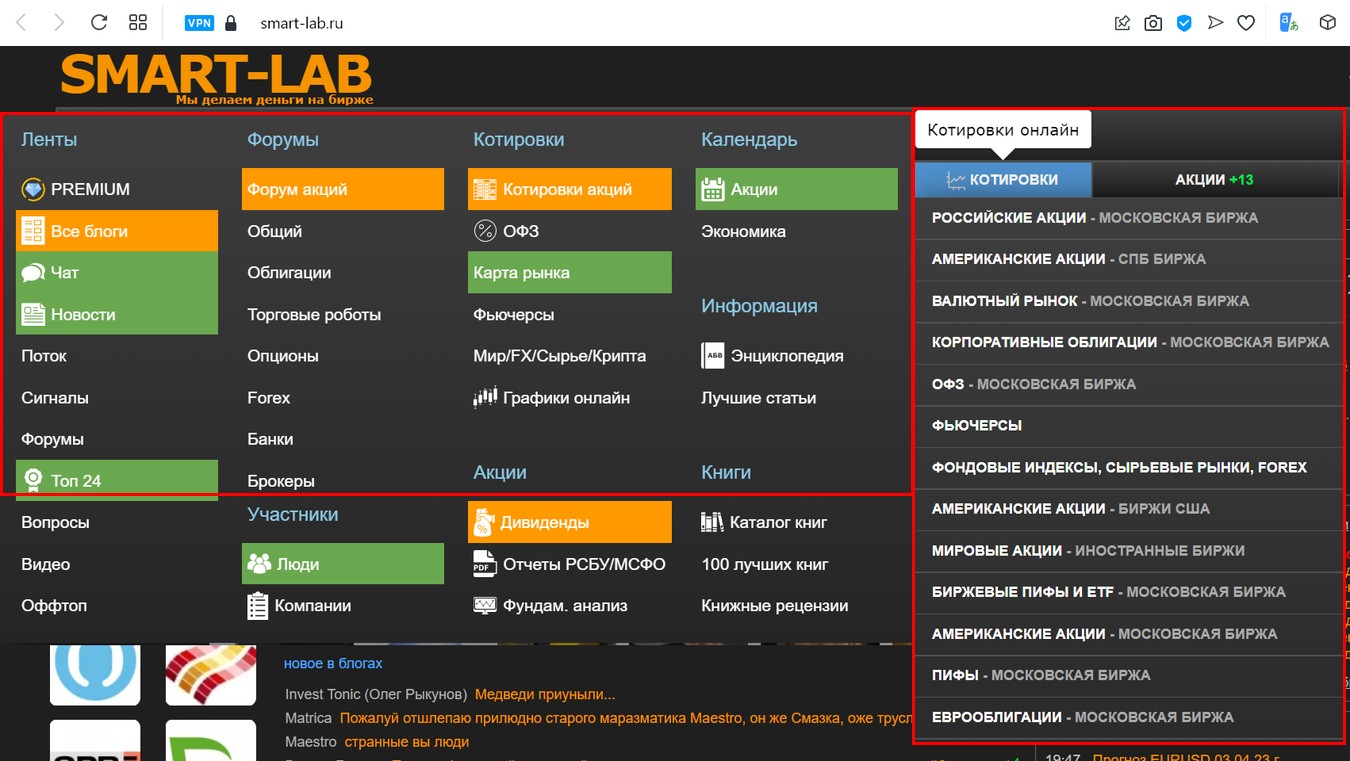Viewport: 1350px width, 761px height.
Task: Open blog post Медведи приуныли...
Action: tap(545, 694)
